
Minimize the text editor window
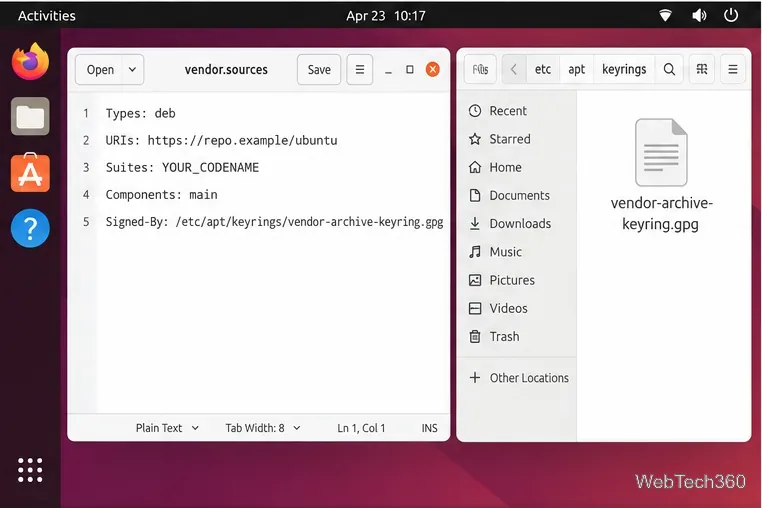[x=388, y=70]
